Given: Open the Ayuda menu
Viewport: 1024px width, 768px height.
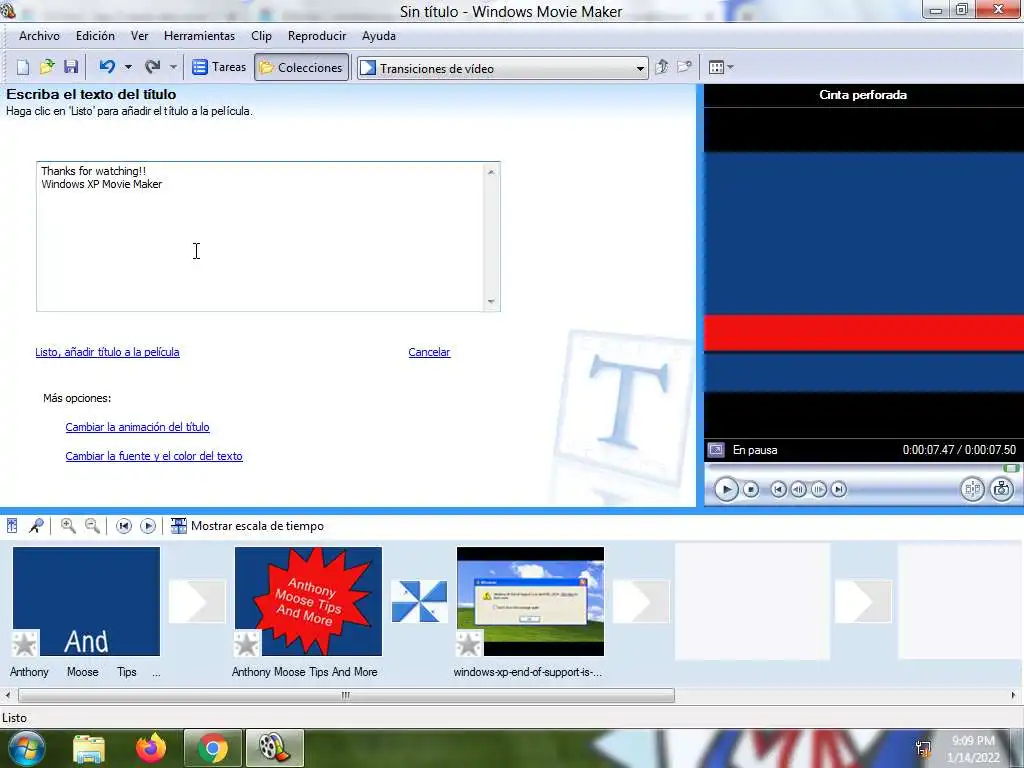Looking at the screenshot, I should [379, 36].
